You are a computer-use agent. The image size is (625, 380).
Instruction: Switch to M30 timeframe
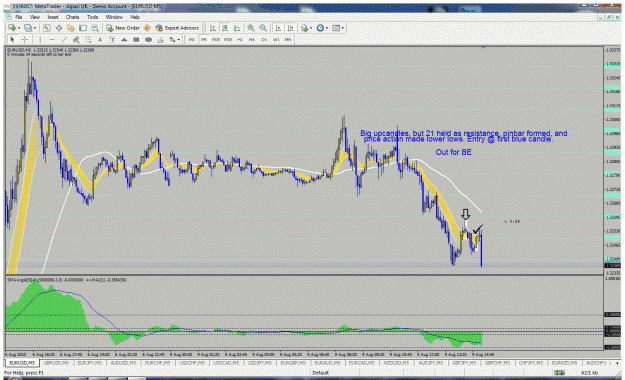coord(228,39)
